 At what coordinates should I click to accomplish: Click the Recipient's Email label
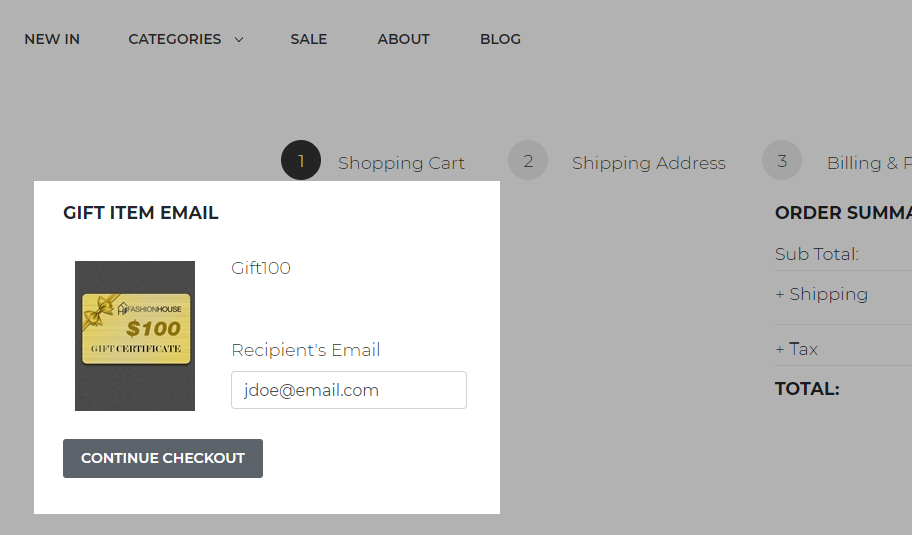click(x=306, y=350)
